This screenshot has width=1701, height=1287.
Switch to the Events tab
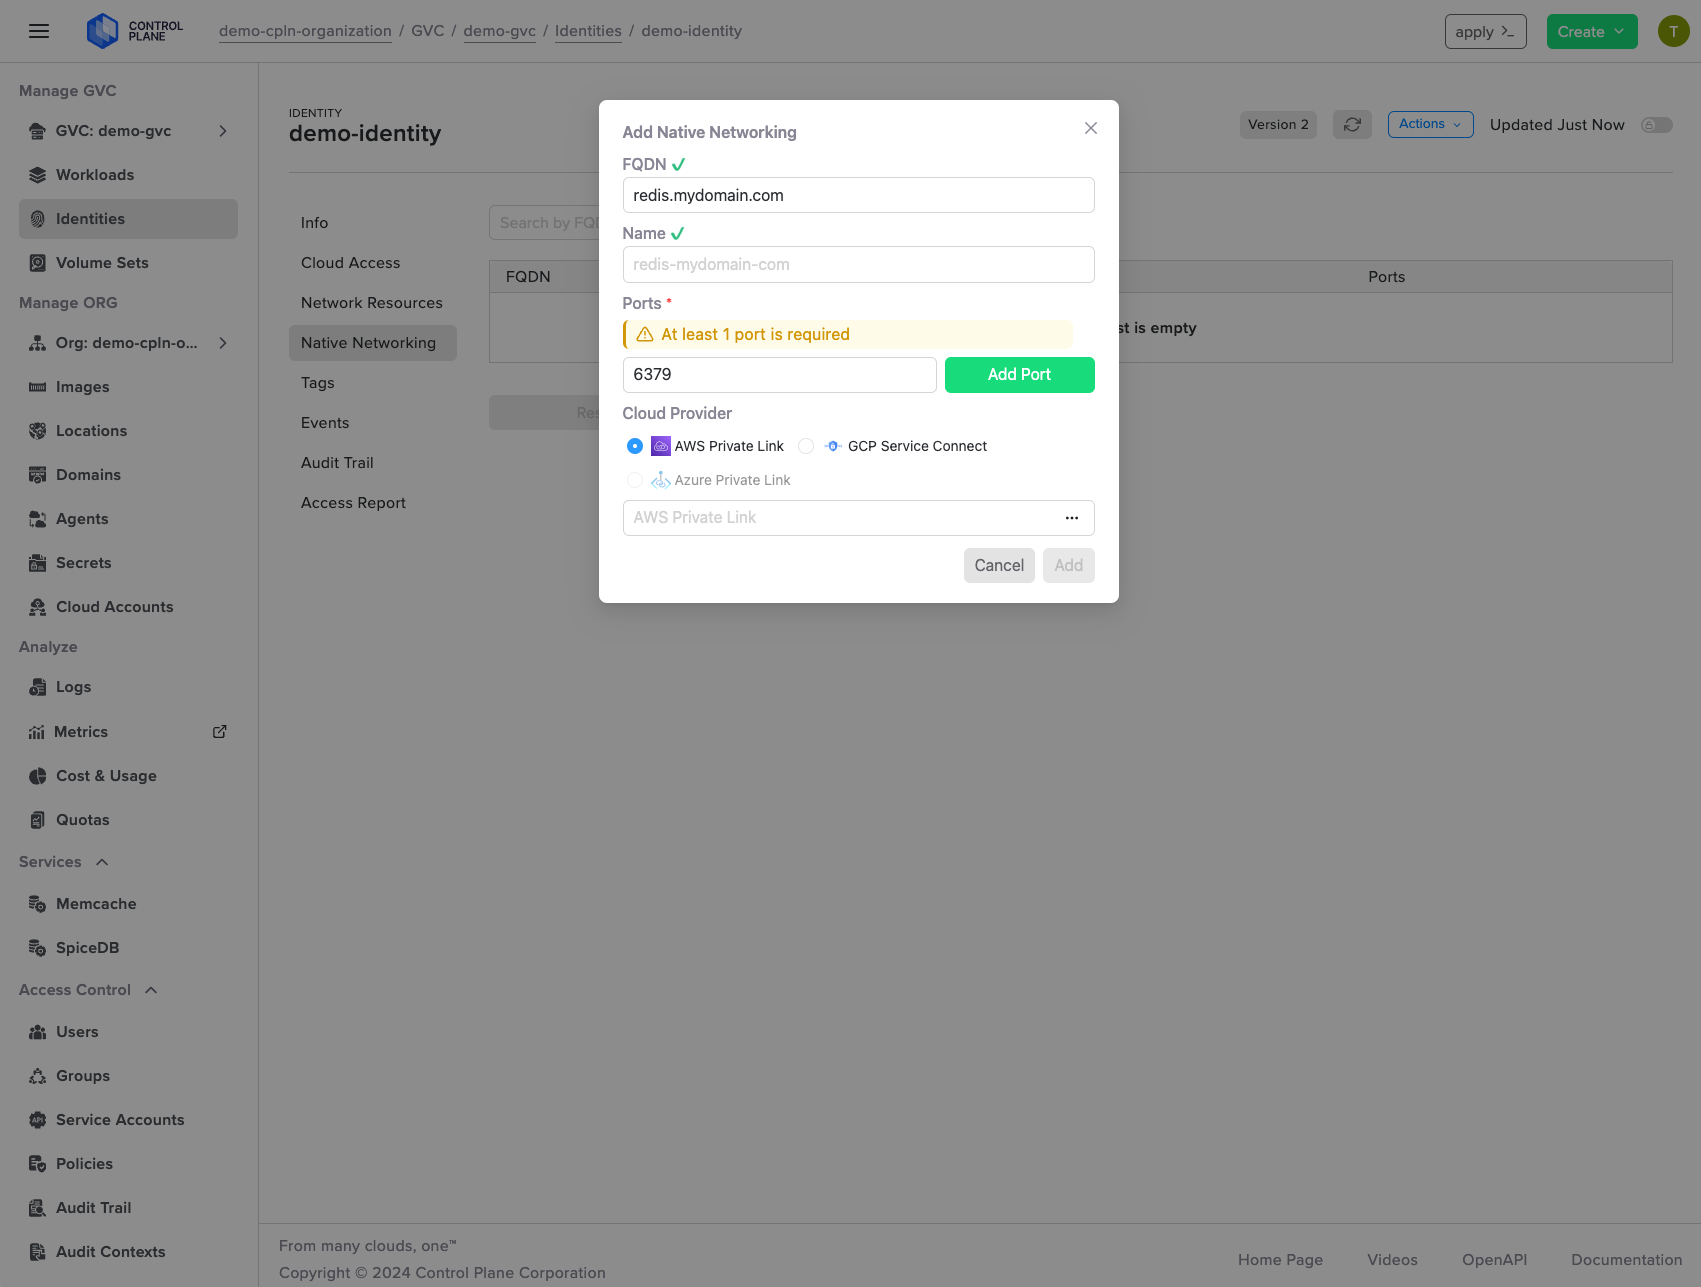click(x=324, y=422)
